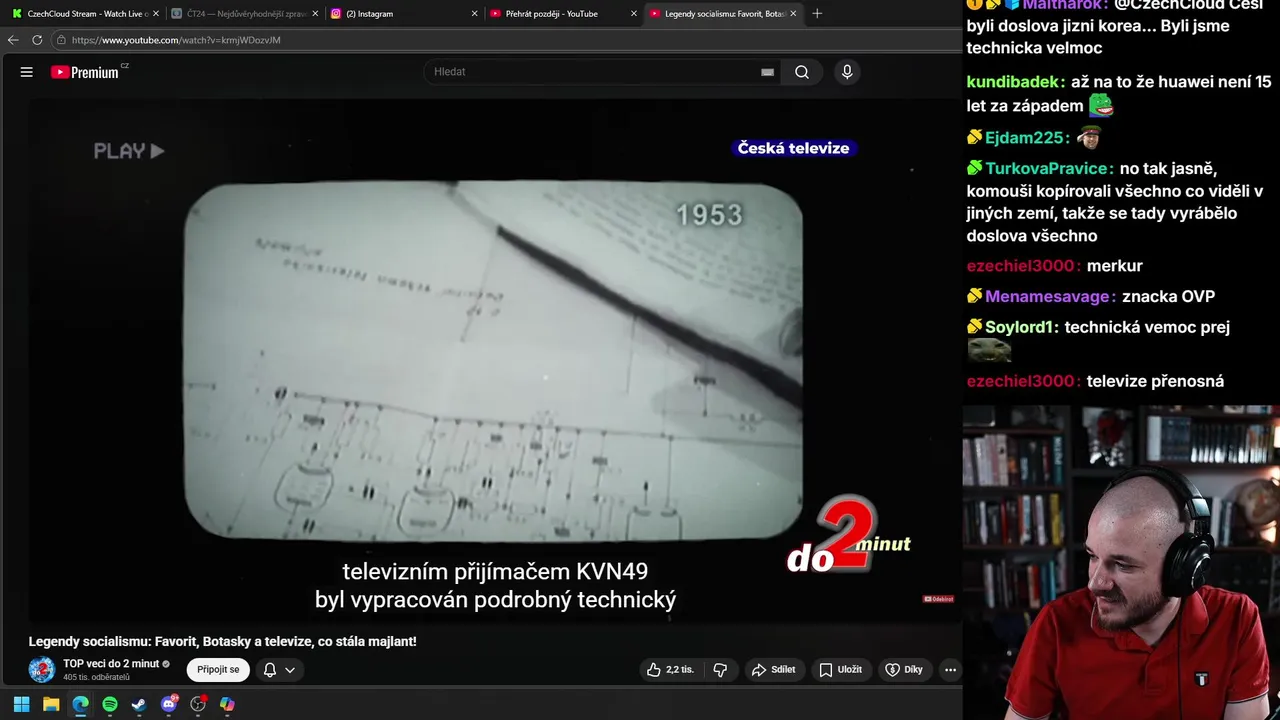
Task: Open TOP veci do 2 minut channel name
Action: point(111,664)
